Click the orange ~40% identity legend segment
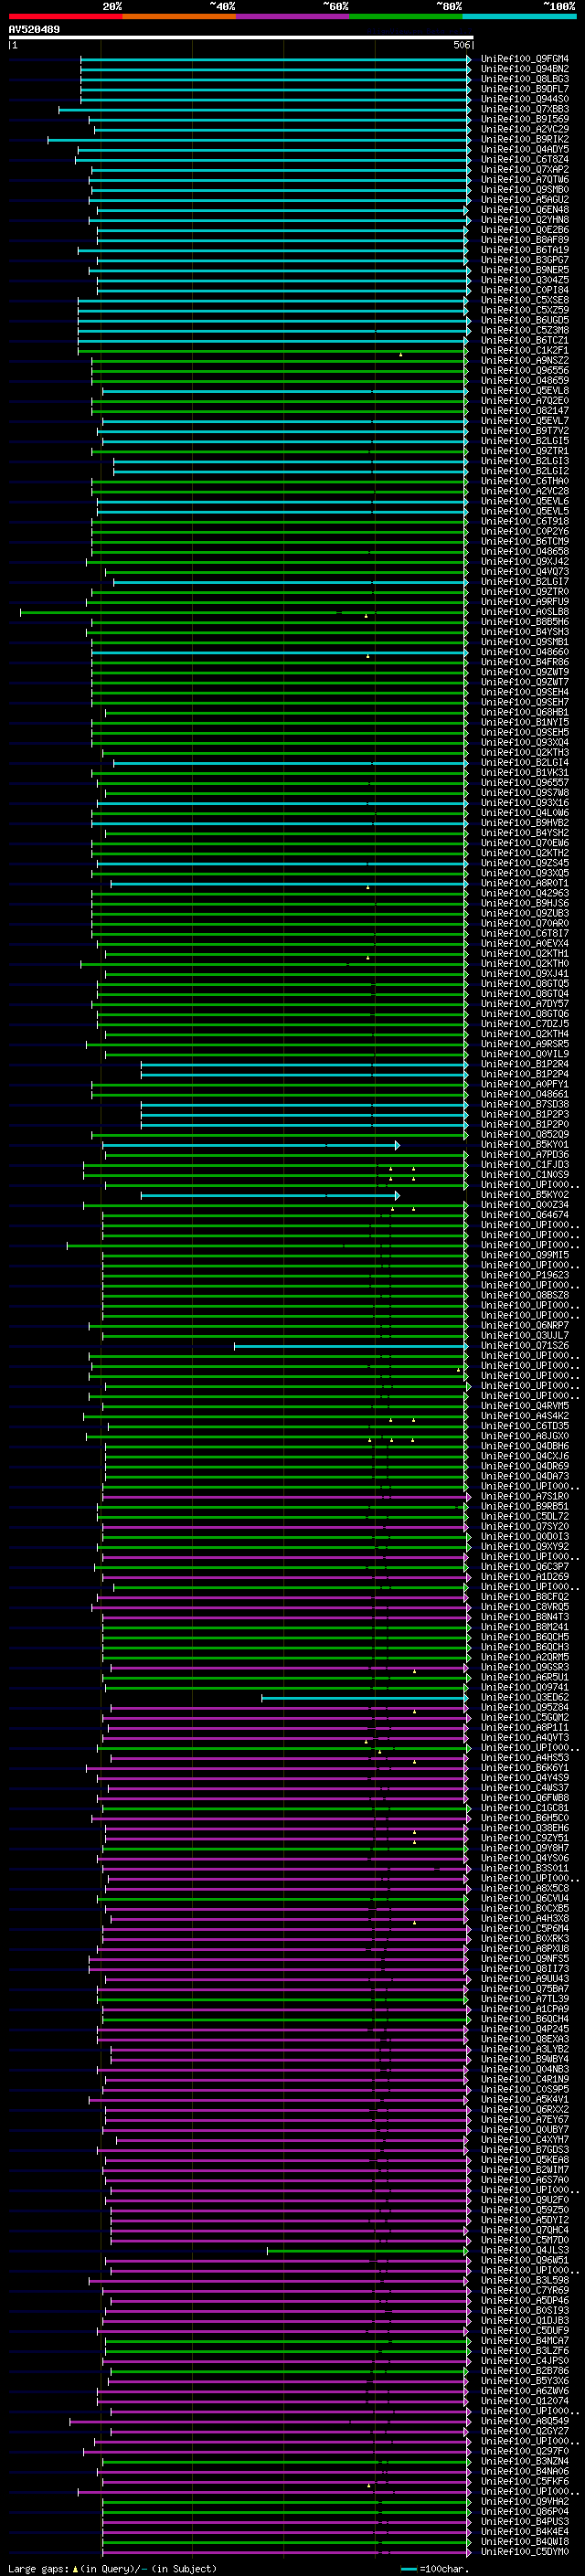This screenshot has width=585, height=2576. [x=179, y=17]
